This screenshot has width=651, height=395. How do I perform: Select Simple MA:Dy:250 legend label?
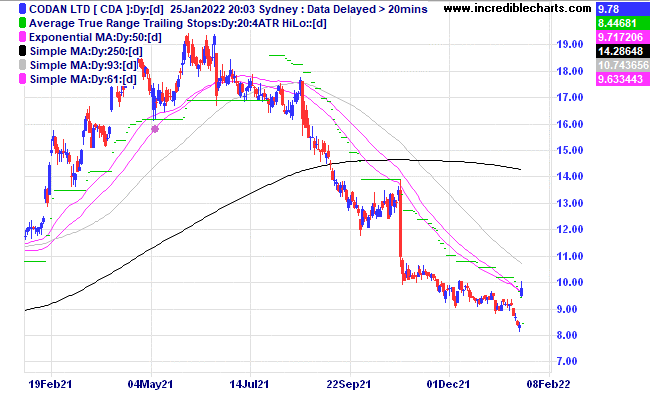[x=86, y=52]
